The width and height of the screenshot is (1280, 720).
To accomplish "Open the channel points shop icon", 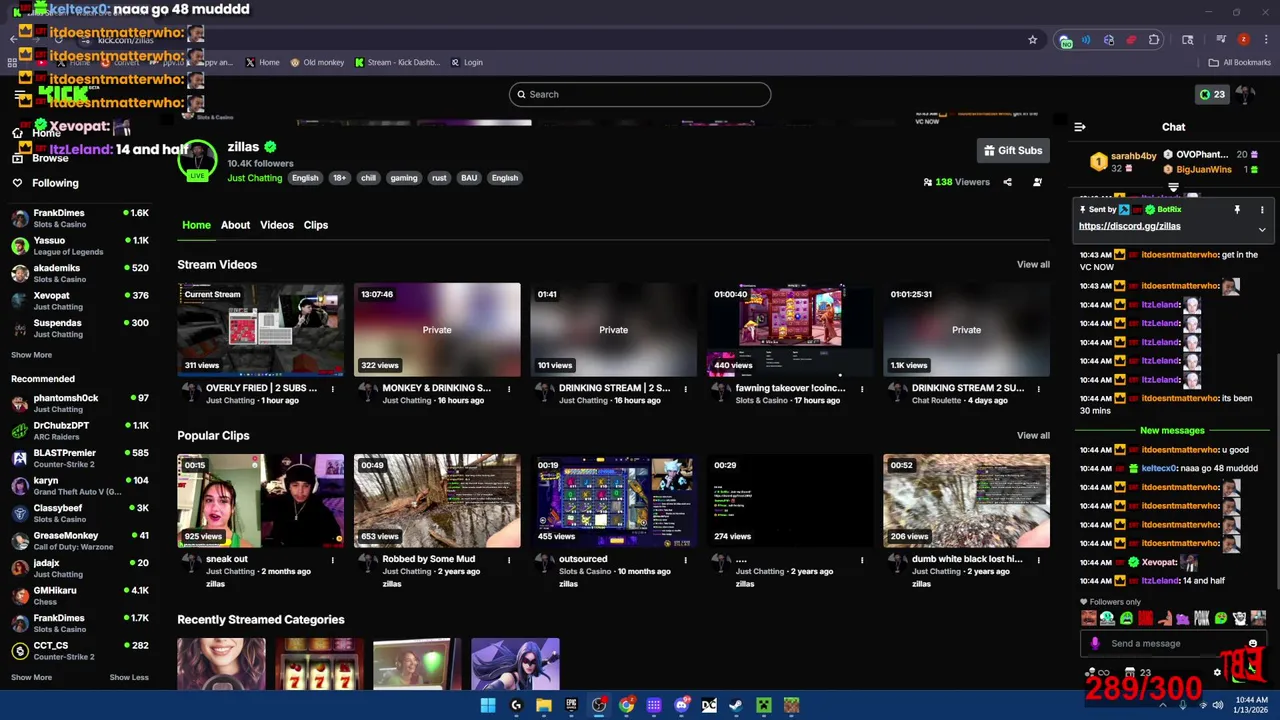I will coord(1130,673).
